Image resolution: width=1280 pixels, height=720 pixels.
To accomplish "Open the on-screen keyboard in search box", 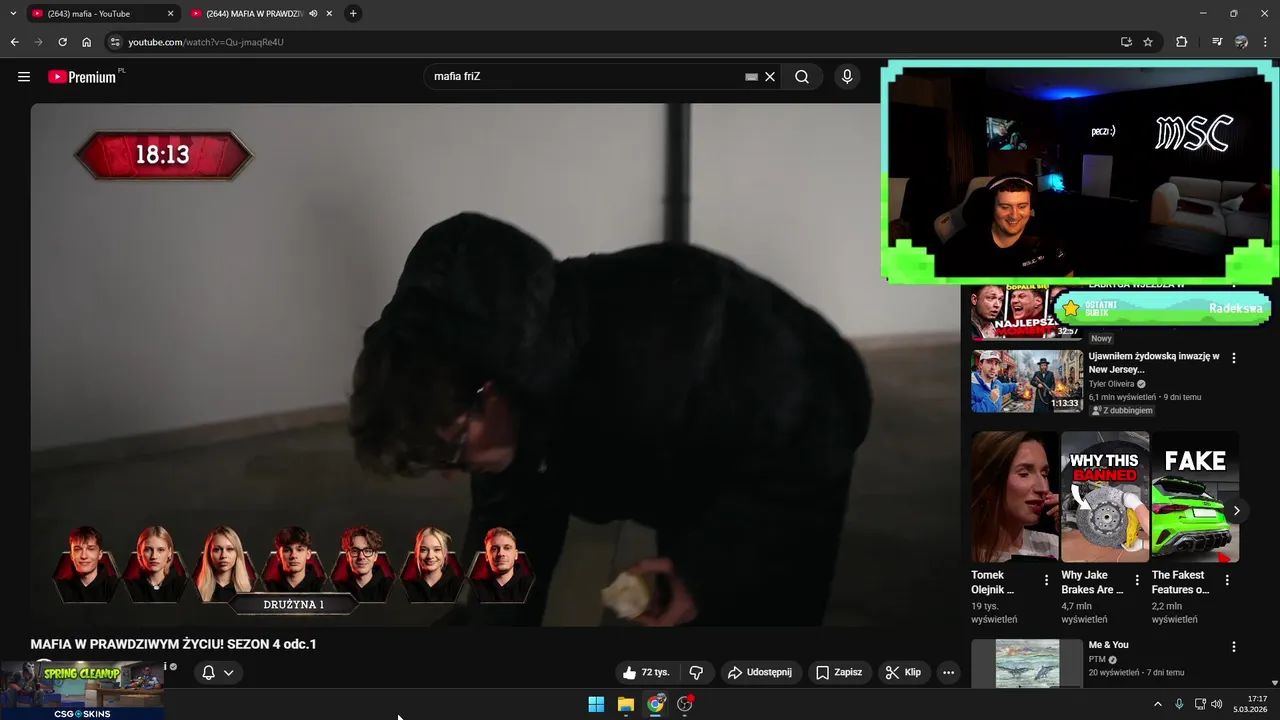I will (x=751, y=77).
